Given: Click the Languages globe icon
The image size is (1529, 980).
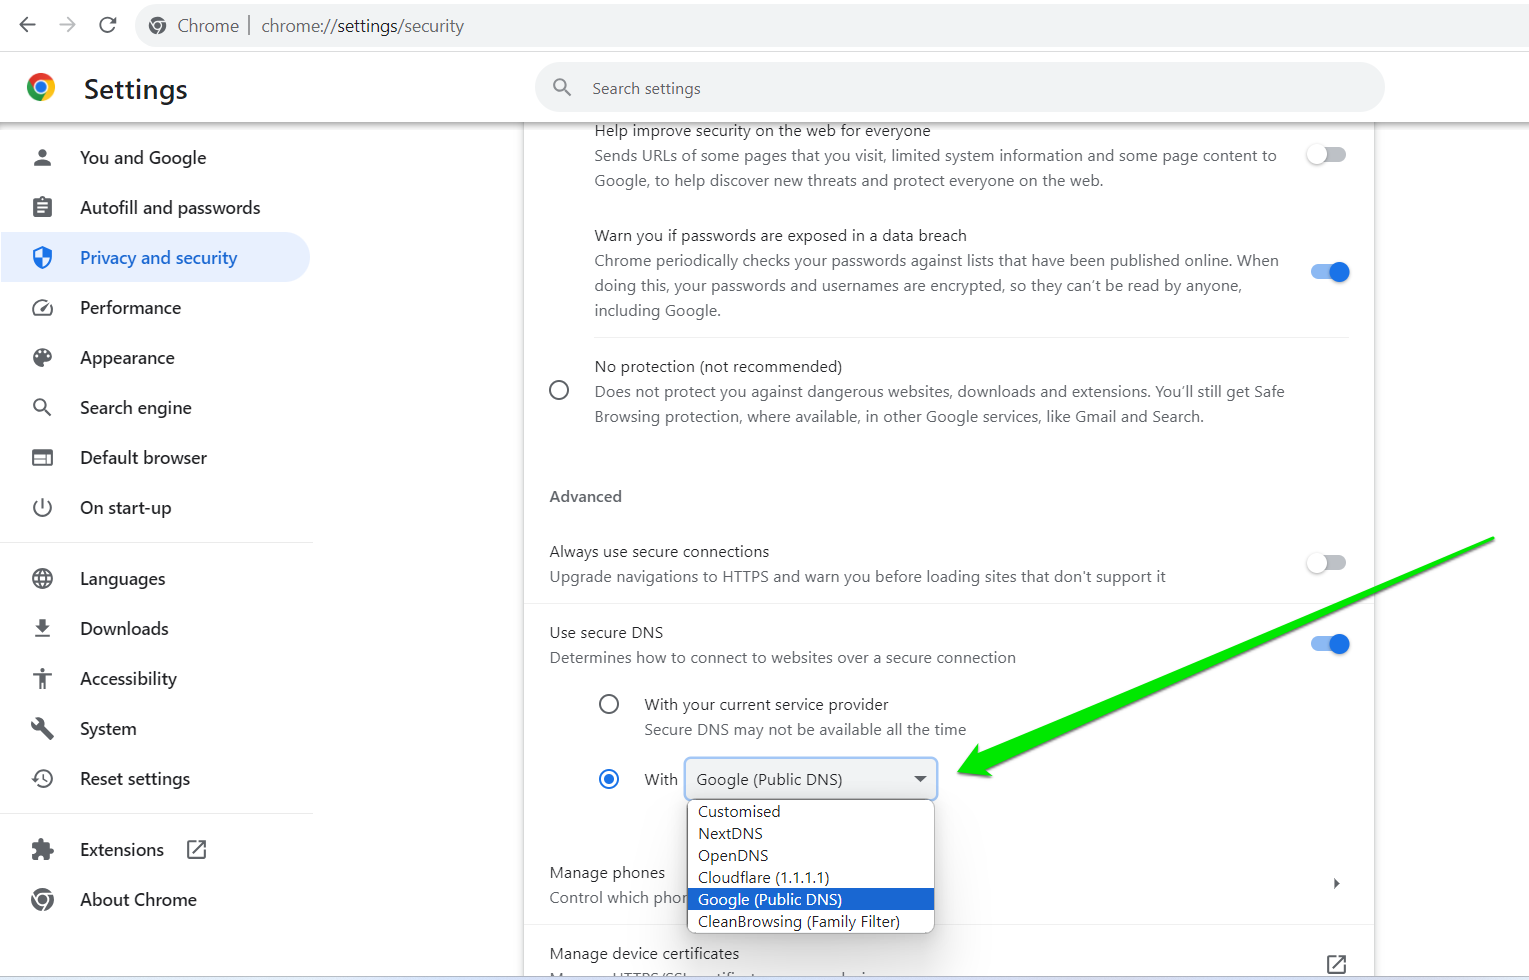Looking at the screenshot, I should tap(42, 578).
